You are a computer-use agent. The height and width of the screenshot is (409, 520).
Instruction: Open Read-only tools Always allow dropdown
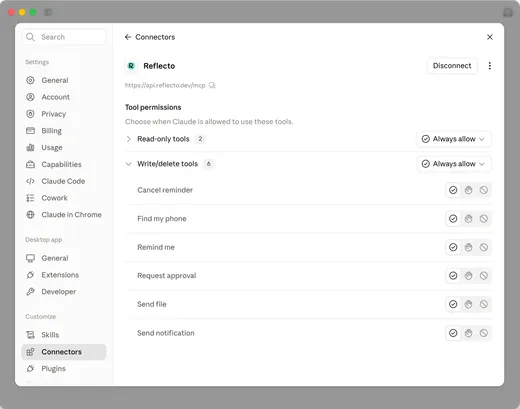pyautogui.click(x=454, y=139)
